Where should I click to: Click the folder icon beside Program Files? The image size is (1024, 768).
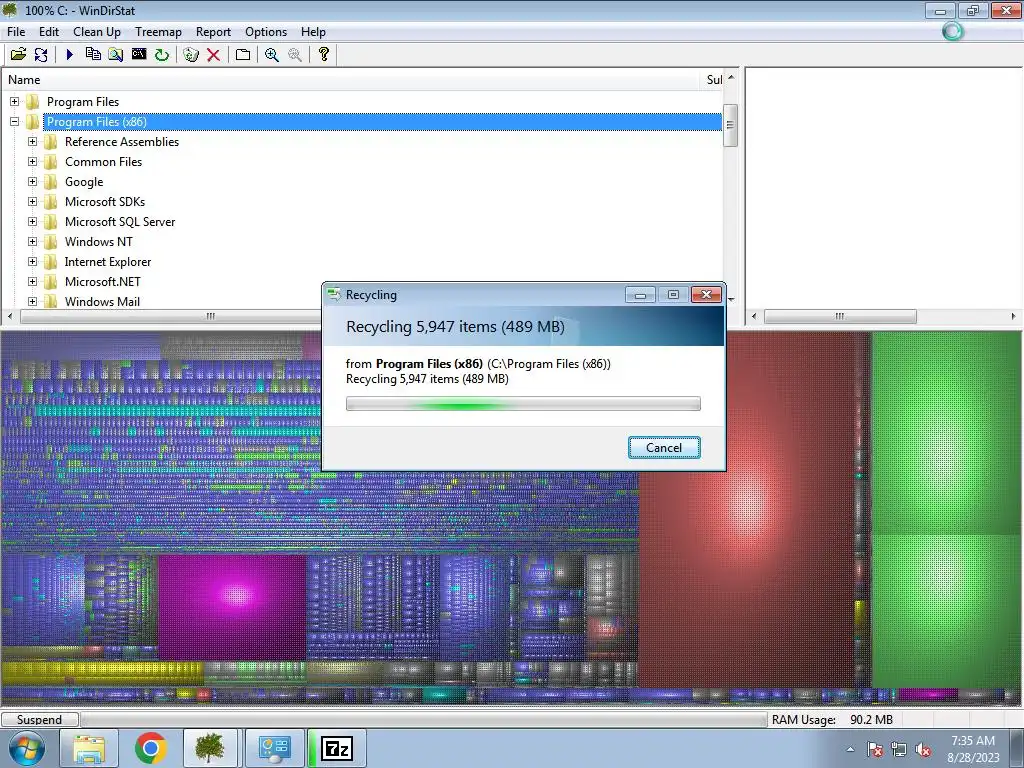click(x=33, y=102)
